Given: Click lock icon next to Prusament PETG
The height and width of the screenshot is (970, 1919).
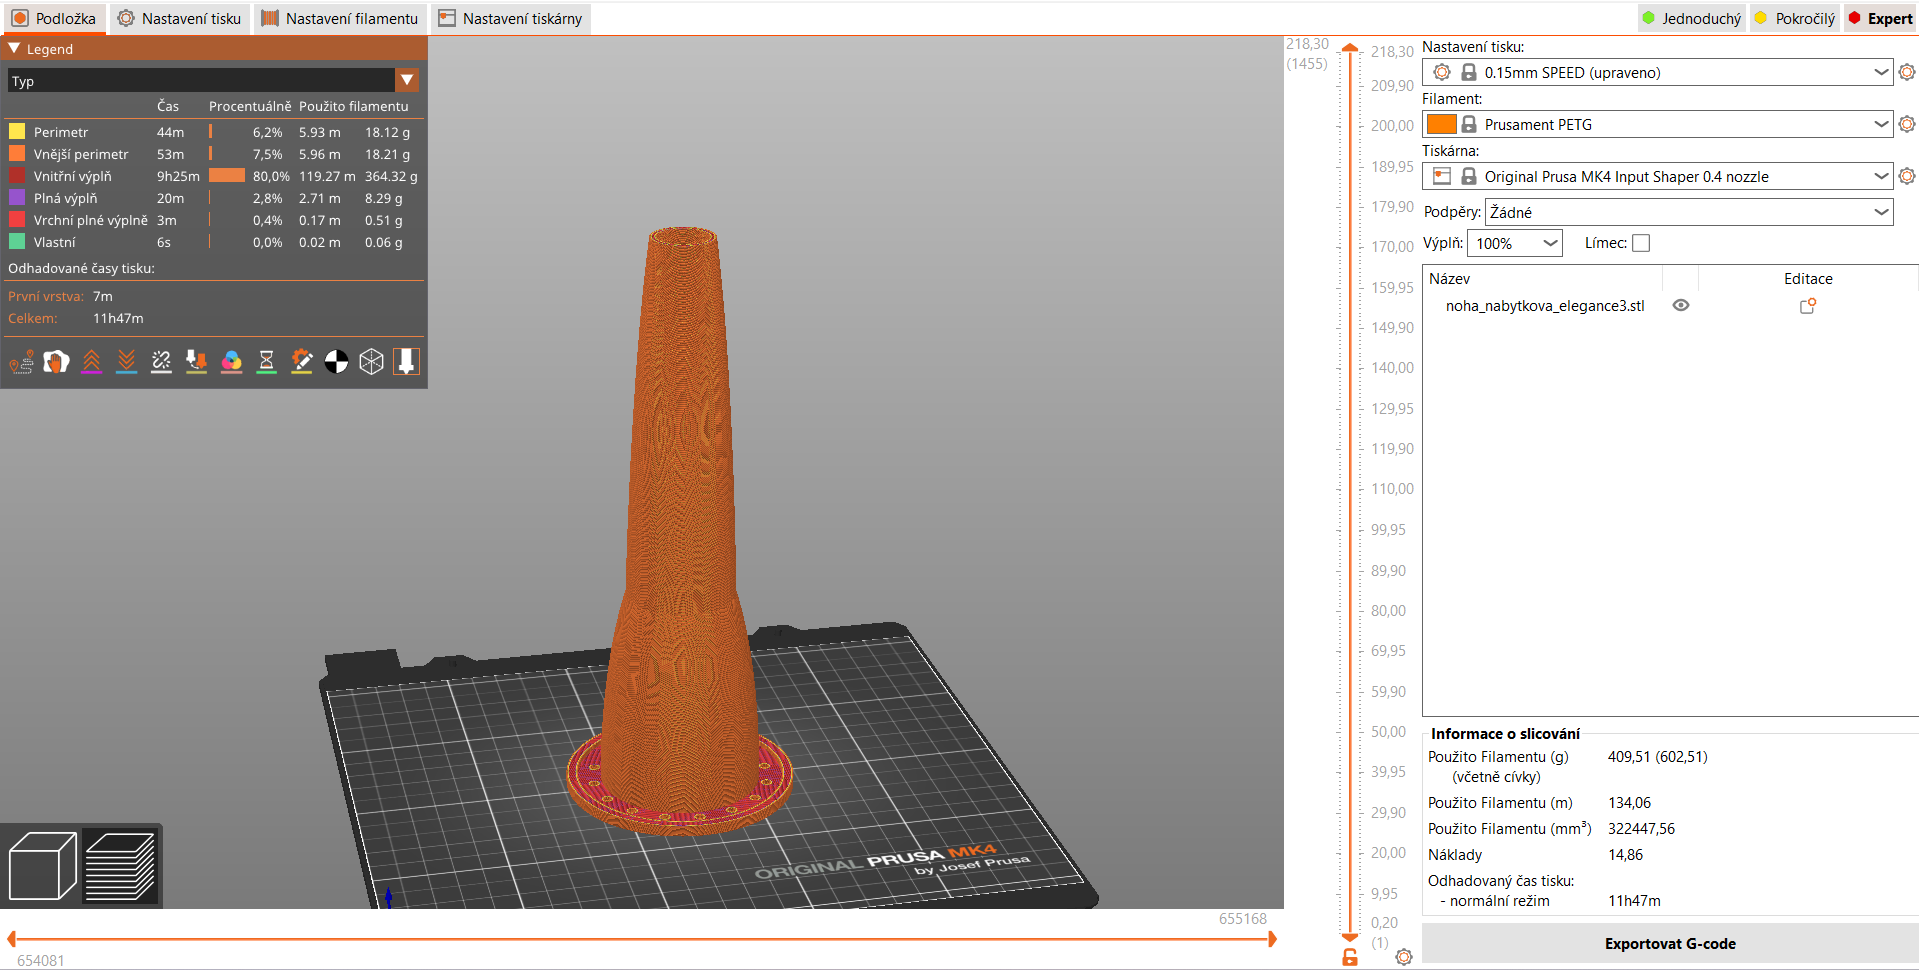Looking at the screenshot, I should [1469, 124].
